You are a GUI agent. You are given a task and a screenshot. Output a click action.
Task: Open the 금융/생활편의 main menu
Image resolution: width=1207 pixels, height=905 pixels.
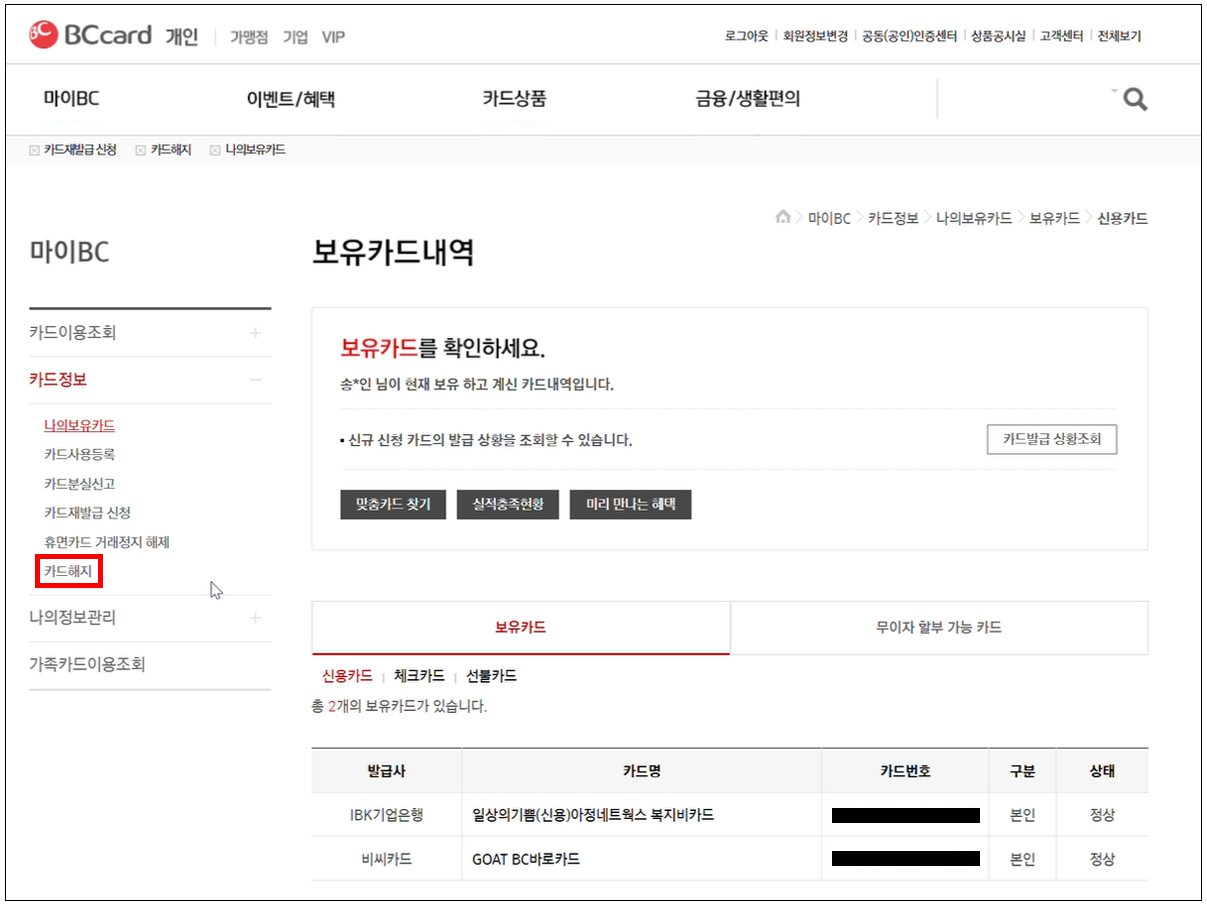(748, 99)
